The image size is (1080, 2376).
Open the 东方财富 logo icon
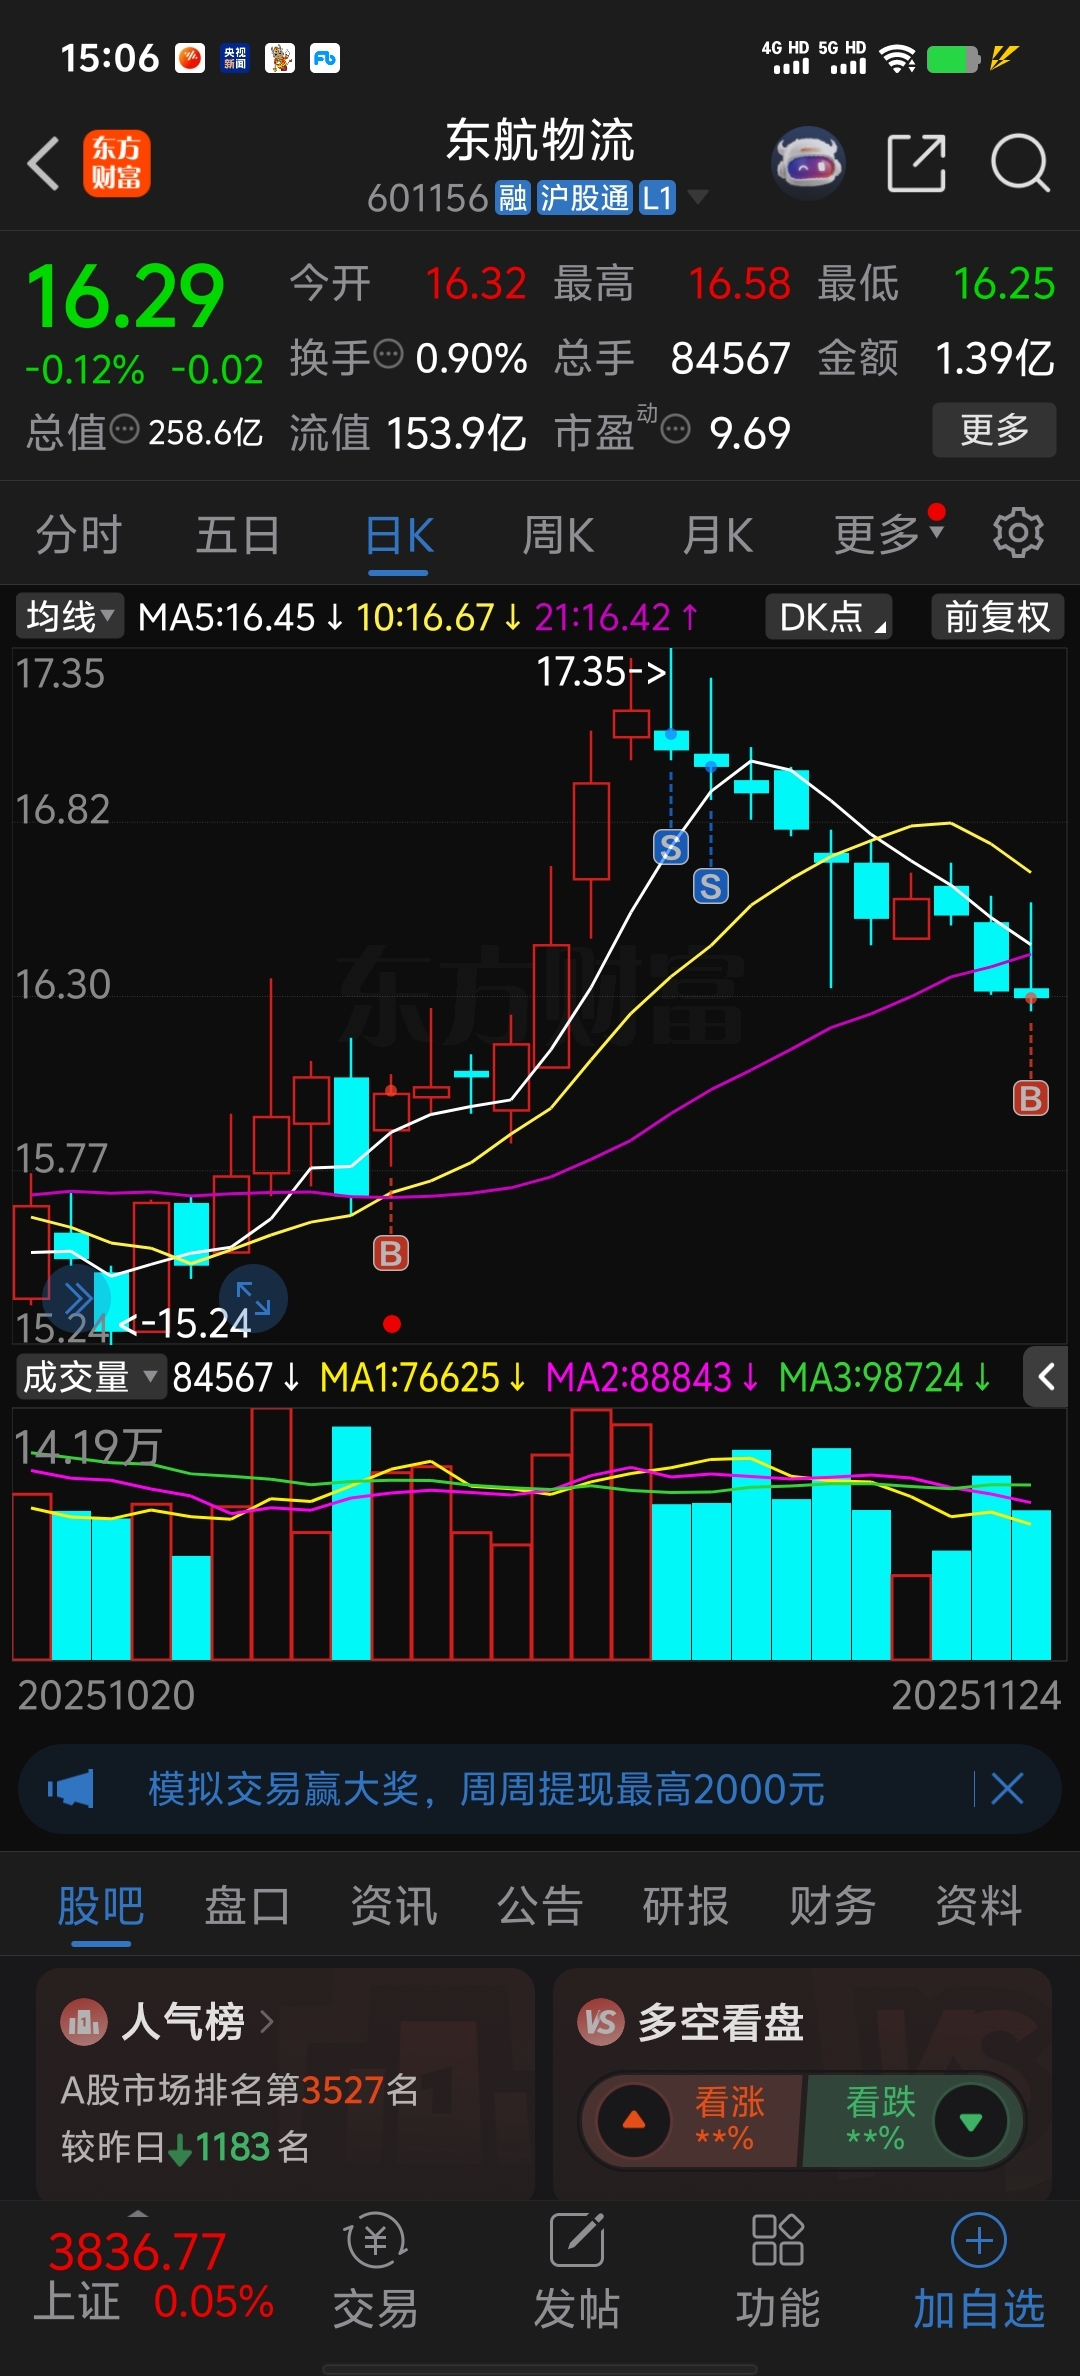(x=116, y=163)
